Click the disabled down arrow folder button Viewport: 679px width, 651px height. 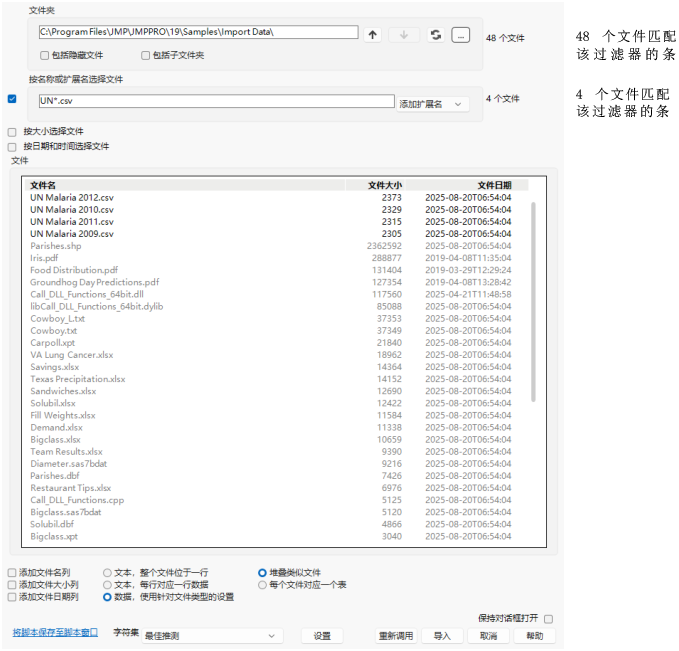[x=404, y=35]
